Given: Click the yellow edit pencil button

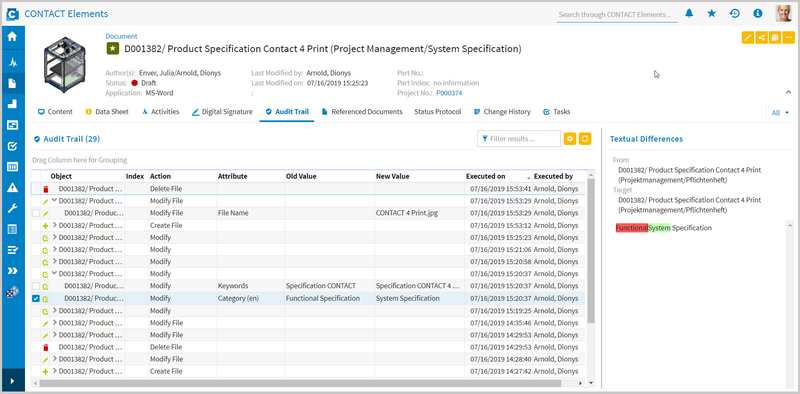Looking at the screenshot, I should 747,38.
